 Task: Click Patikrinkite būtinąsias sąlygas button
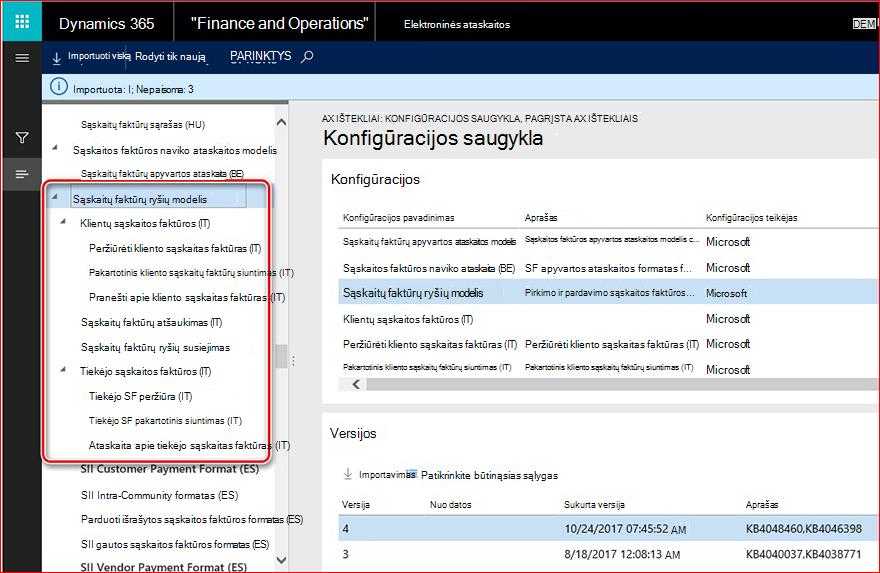coord(489,475)
